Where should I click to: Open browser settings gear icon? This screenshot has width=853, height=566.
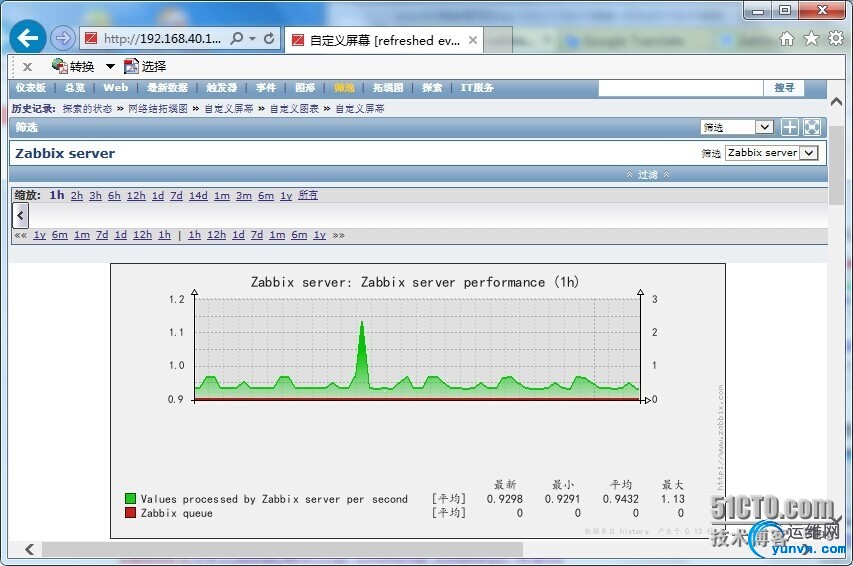point(836,38)
